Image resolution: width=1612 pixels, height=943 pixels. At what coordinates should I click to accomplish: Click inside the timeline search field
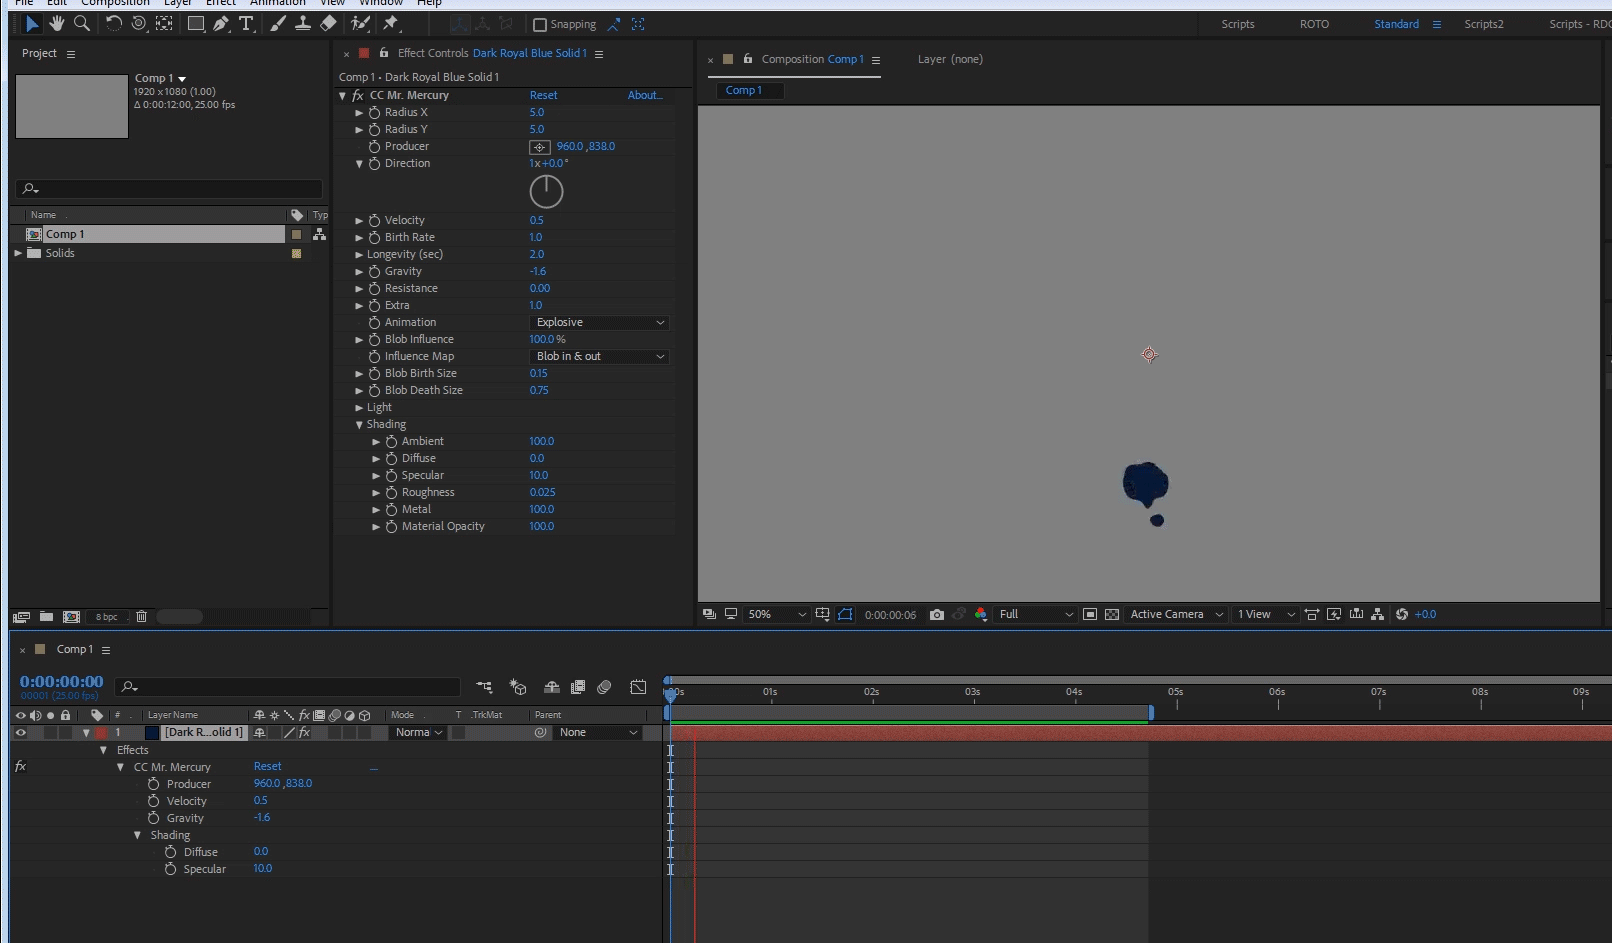click(290, 687)
